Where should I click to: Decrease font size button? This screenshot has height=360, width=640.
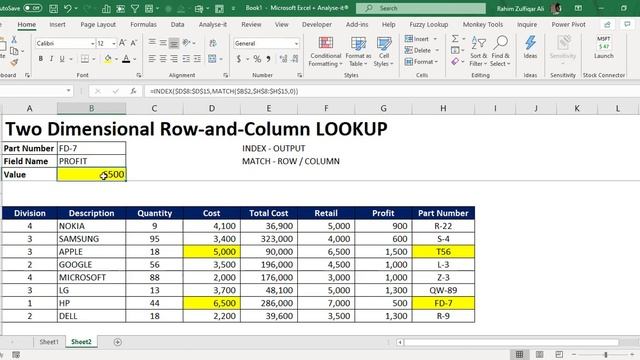(x=133, y=43)
